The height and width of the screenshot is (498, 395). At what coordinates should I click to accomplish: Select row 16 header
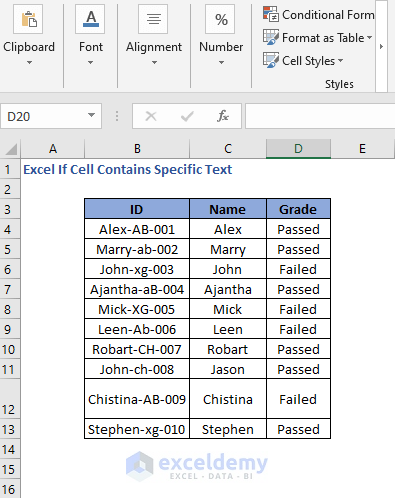point(10,489)
